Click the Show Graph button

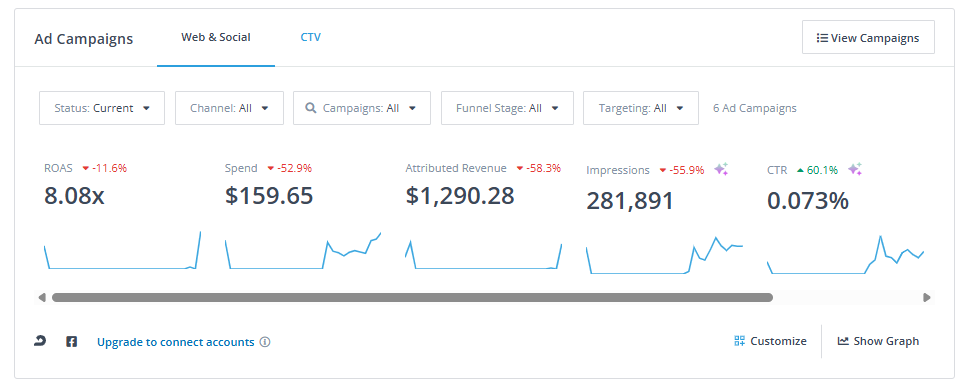tap(878, 341)
